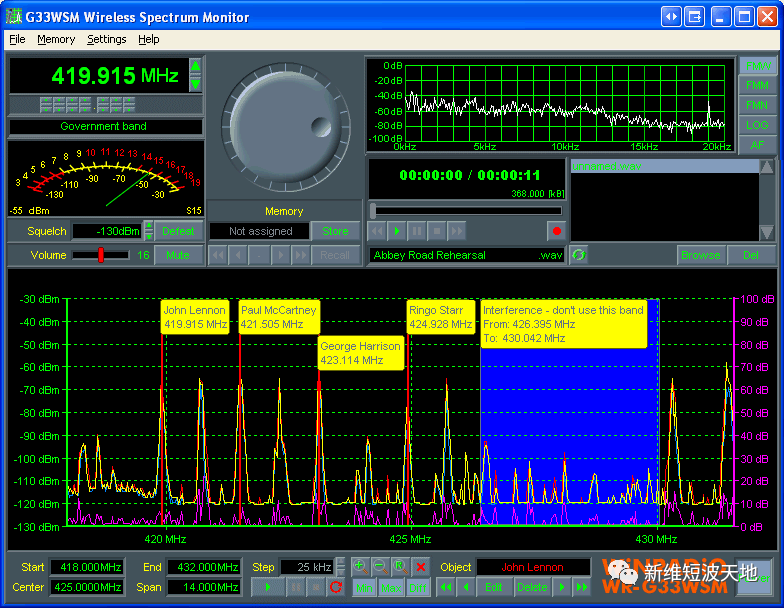
Task: Click the green play button for recording
Action: coord(397,231)
